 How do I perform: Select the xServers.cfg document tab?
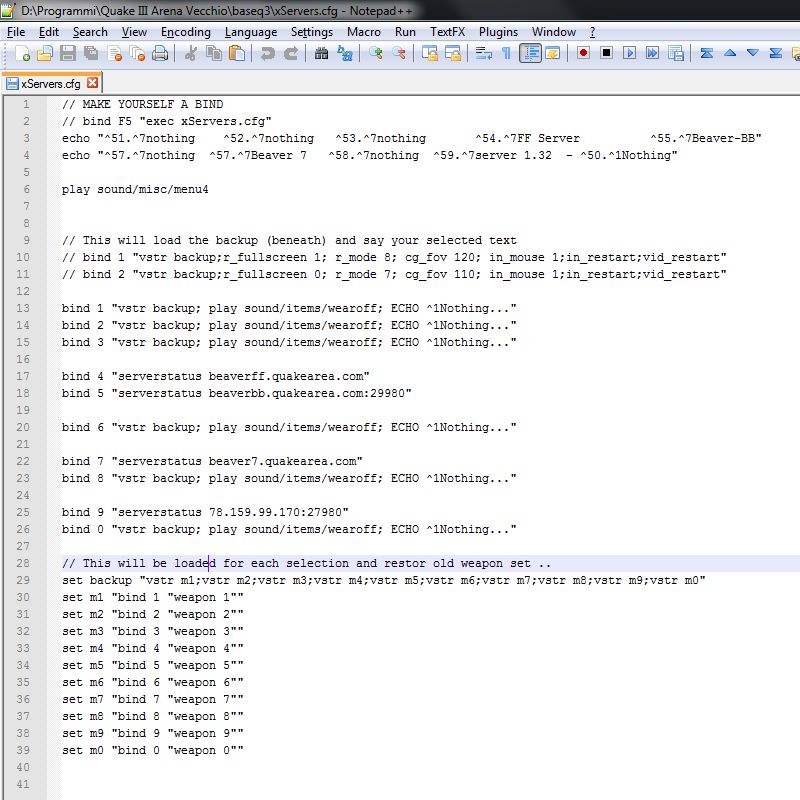(51, 83)
